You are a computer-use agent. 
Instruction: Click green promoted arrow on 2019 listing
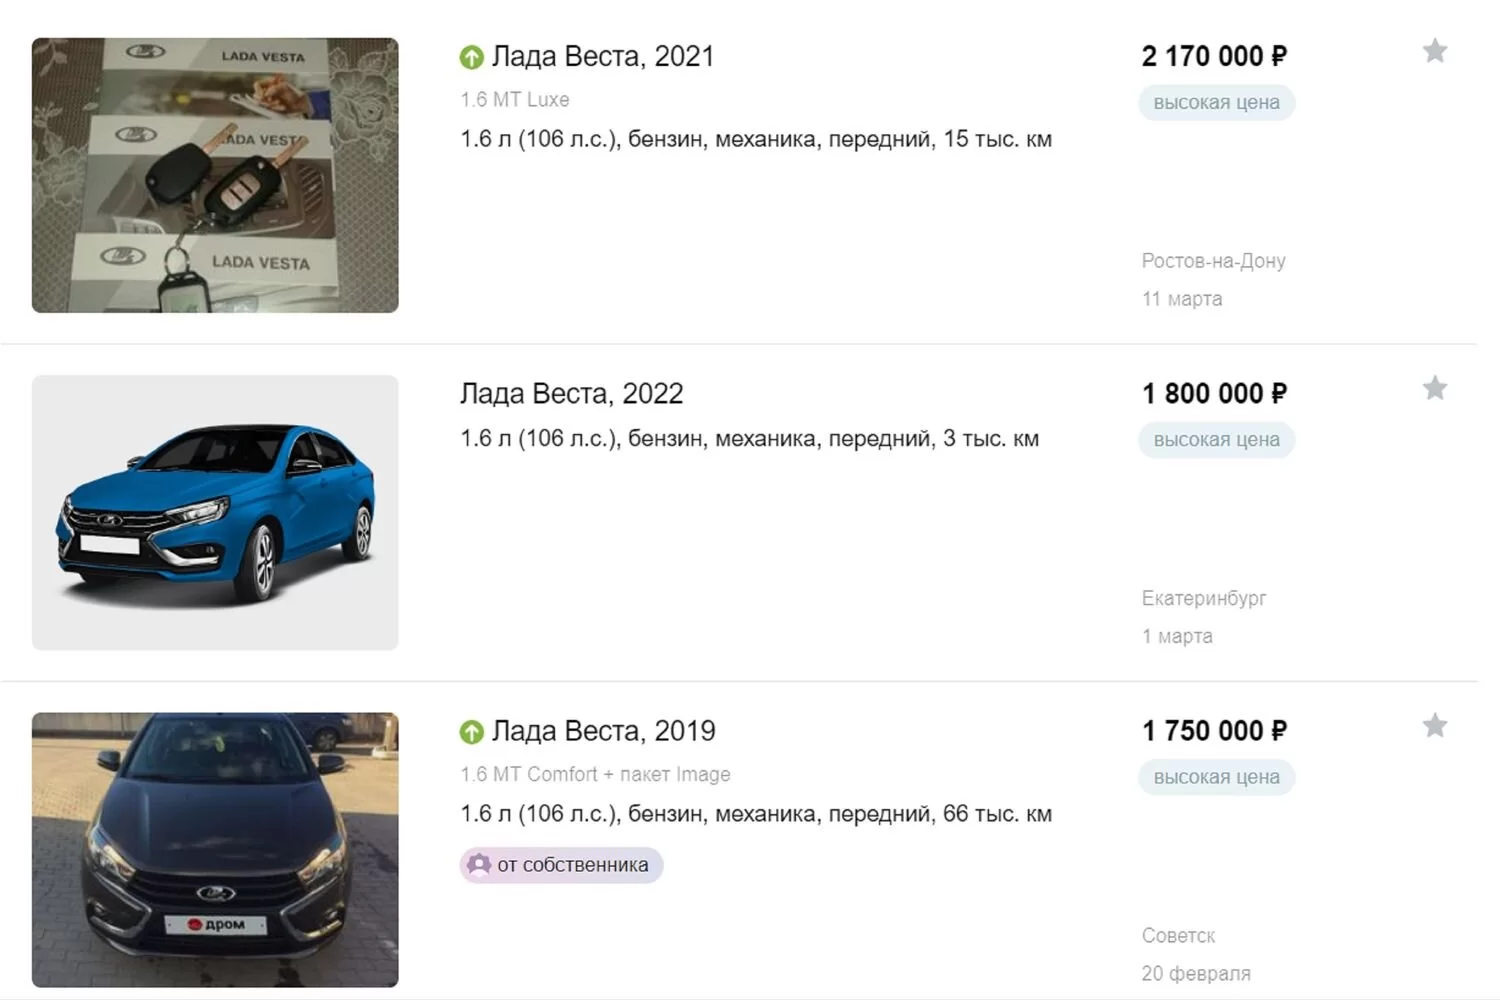[472, 732]
